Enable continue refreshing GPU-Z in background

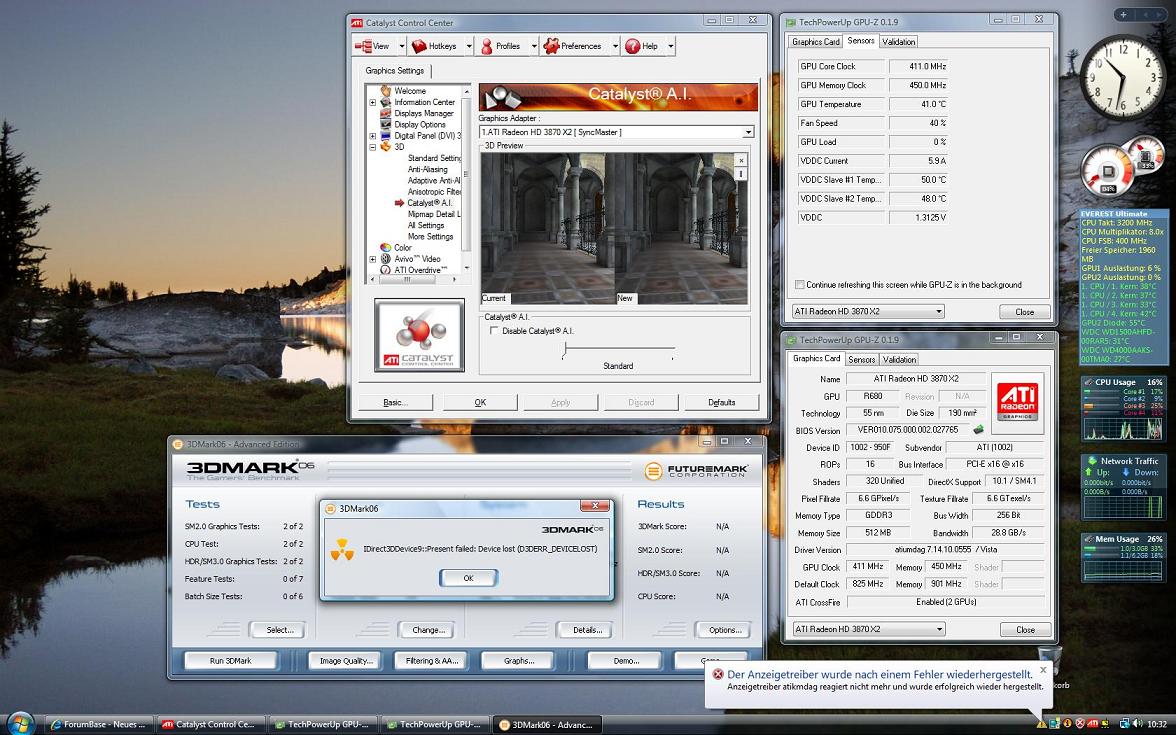[800, 285]
